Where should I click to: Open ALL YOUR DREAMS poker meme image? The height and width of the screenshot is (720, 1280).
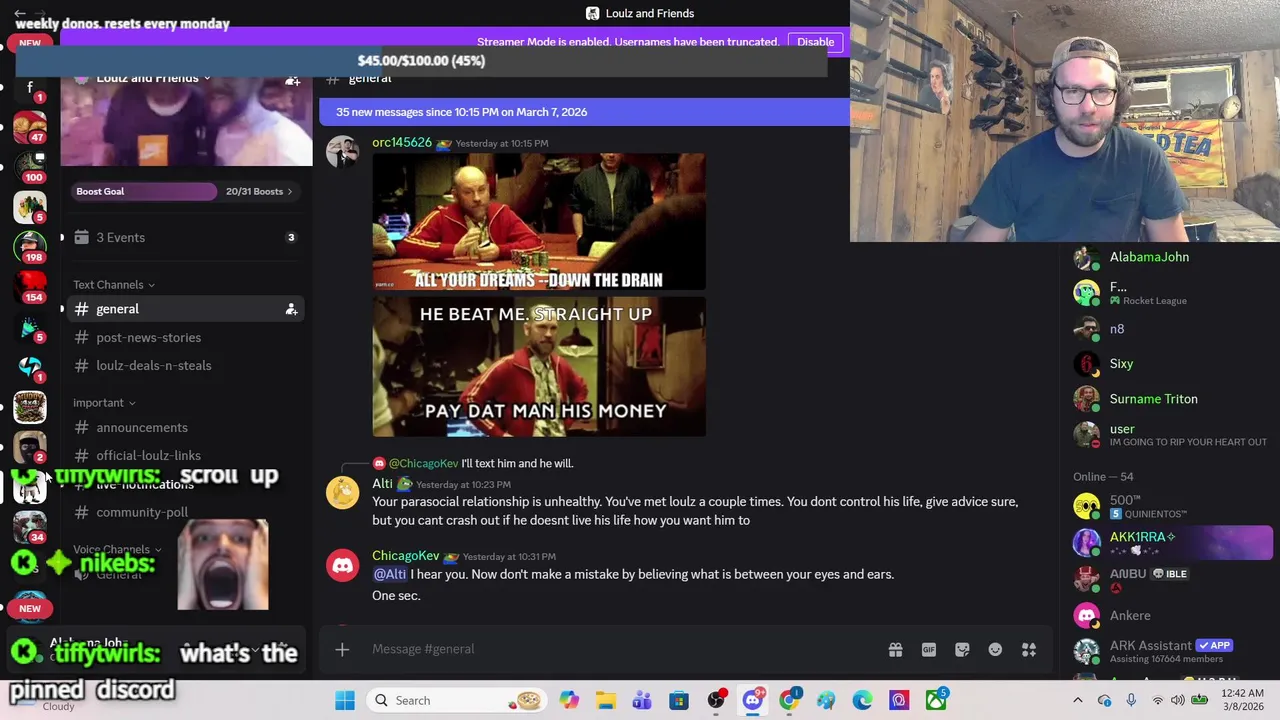pos(539,221)
